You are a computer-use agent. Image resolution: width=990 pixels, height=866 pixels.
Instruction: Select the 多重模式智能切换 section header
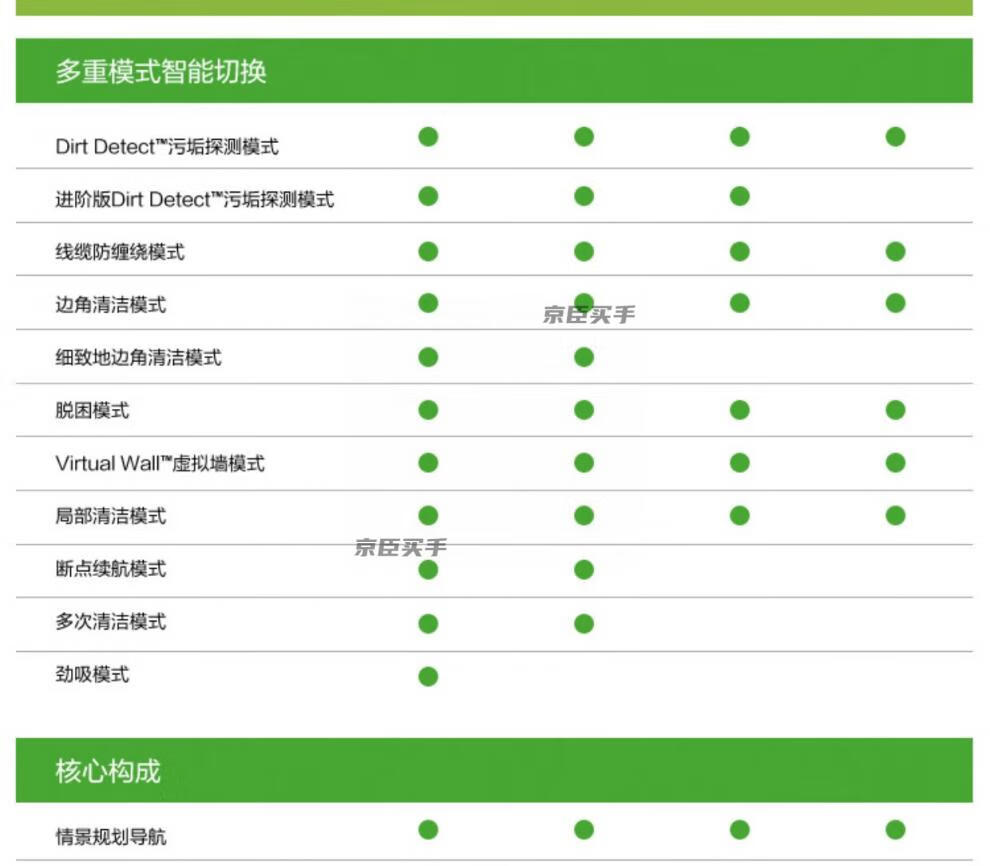tap(161, 72)
